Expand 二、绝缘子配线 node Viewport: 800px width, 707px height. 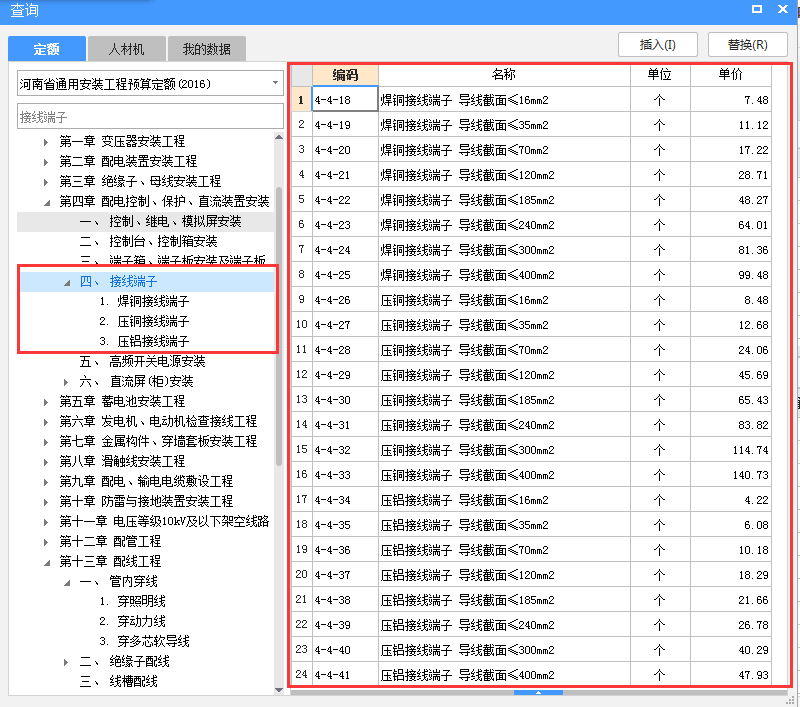click(x=66, y=662)
